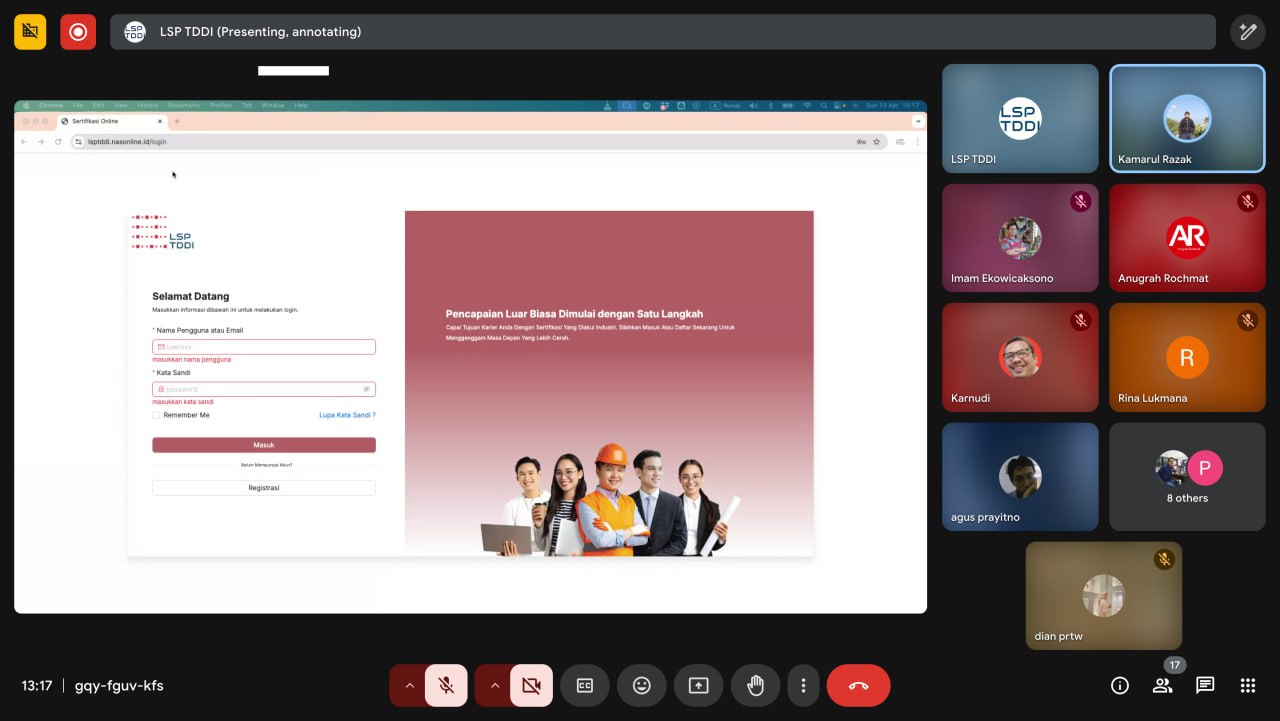The width and height of the screenshot is (1280, 721).
Task: Click the red leave call button
Action: tap(858, 686)
